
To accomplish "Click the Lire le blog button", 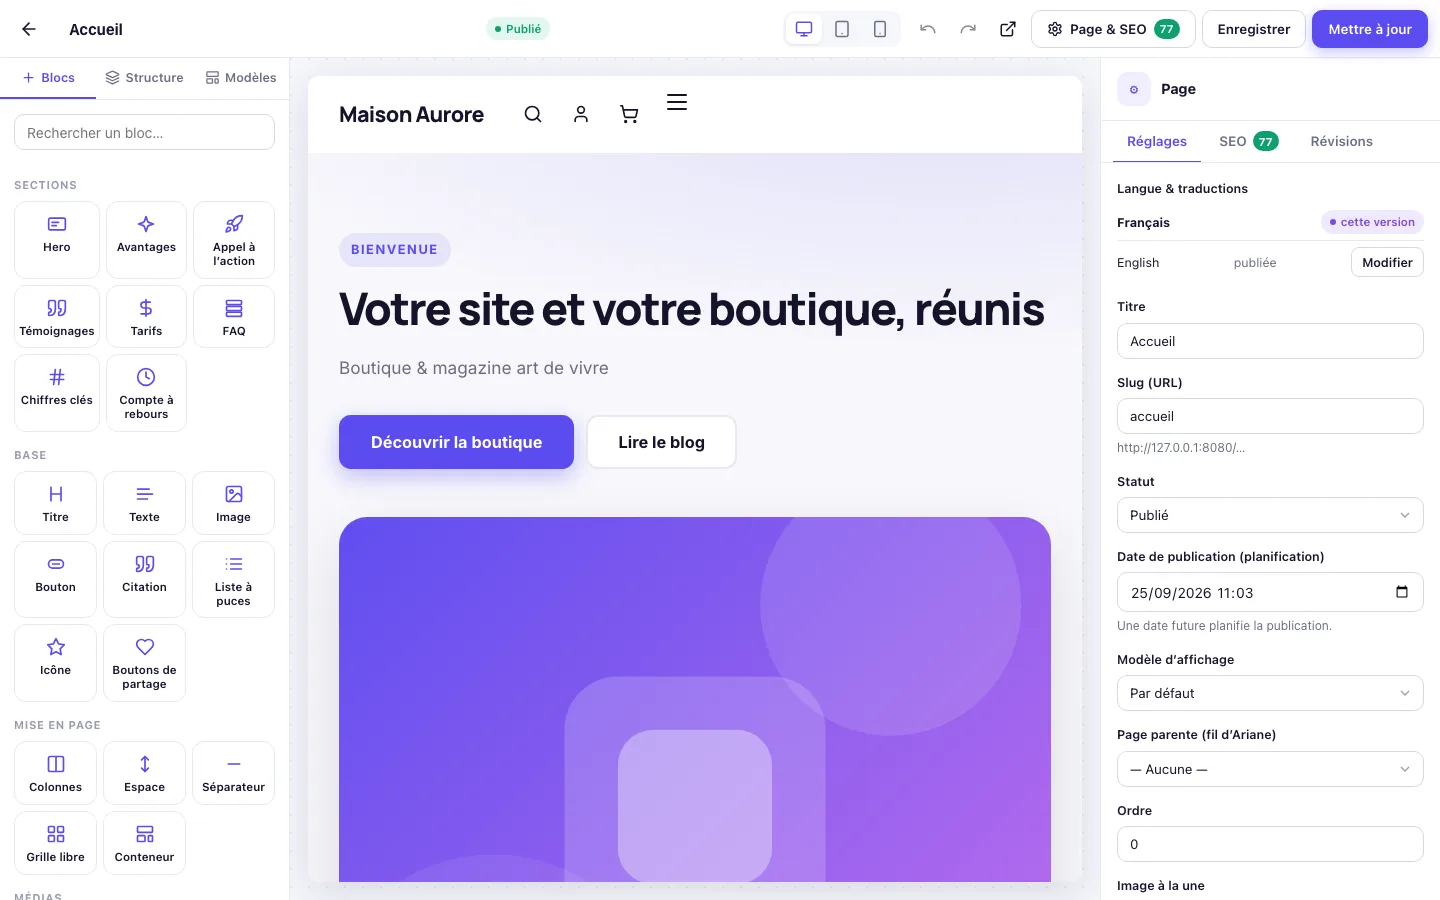I will coord(661,442).
